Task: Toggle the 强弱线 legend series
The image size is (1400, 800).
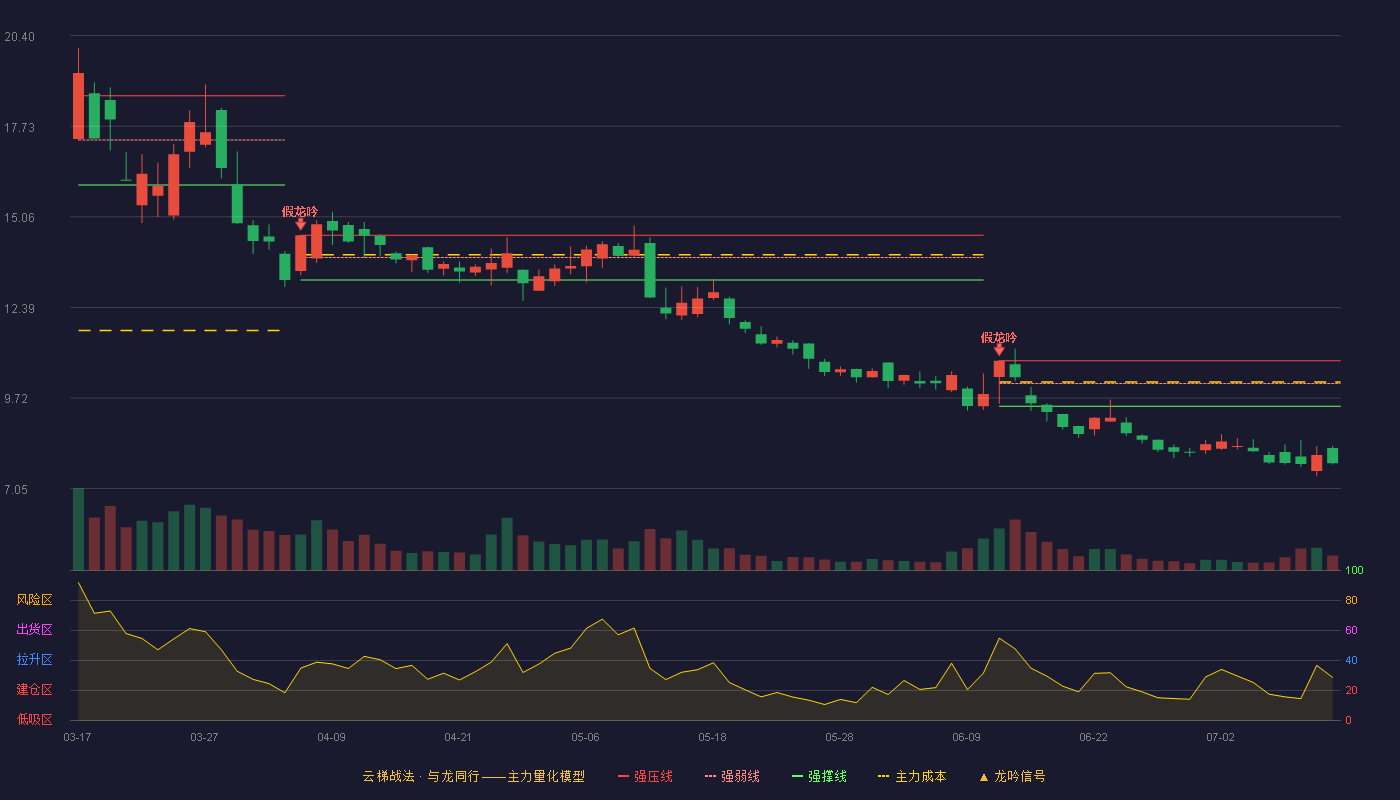Action: (x=732, y=776)
